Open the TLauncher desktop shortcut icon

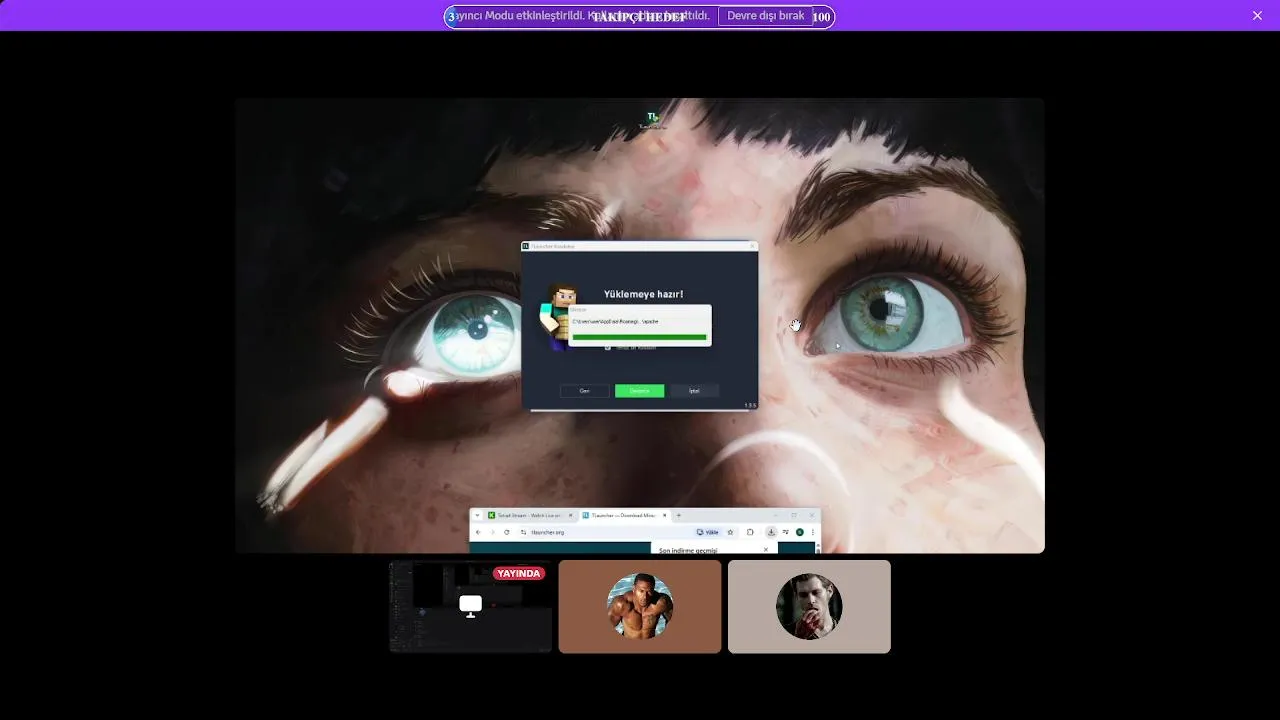(x=652, y=120)
